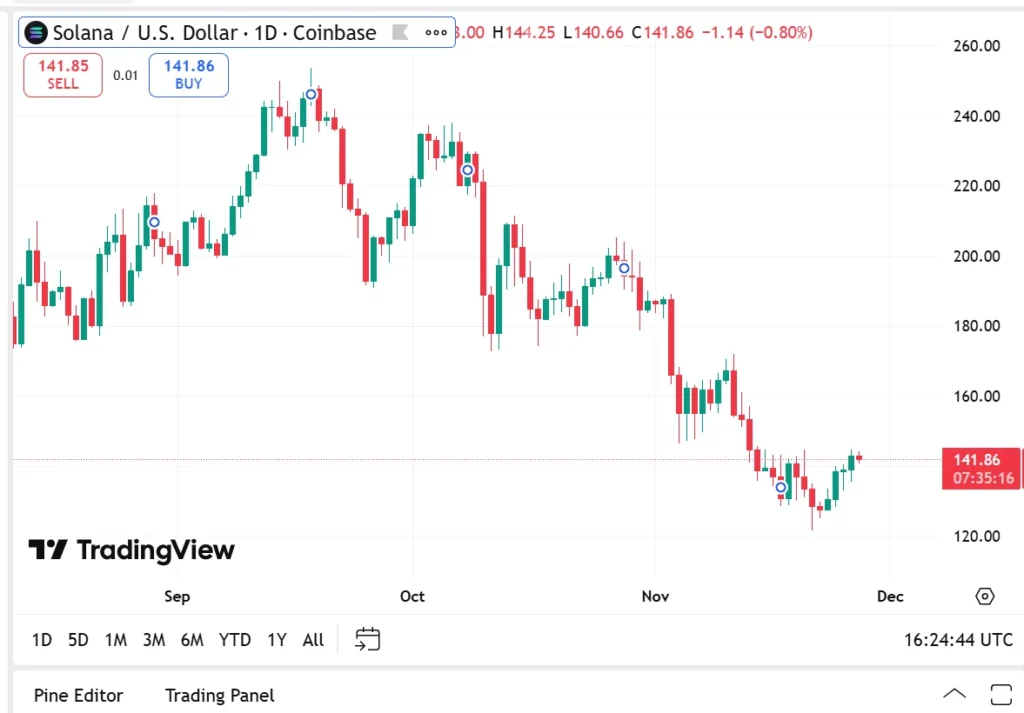Image resolution: width=1024 pixels, height=713 pixels.
Task: Open the Solana / U.S. Dollar symbol legend
Action: (214, 32)
